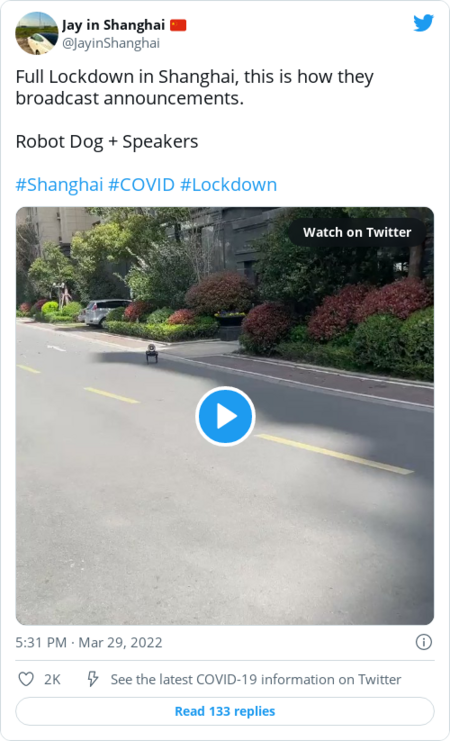Click See the latest COVID-19 information link

tap(256, 680)
